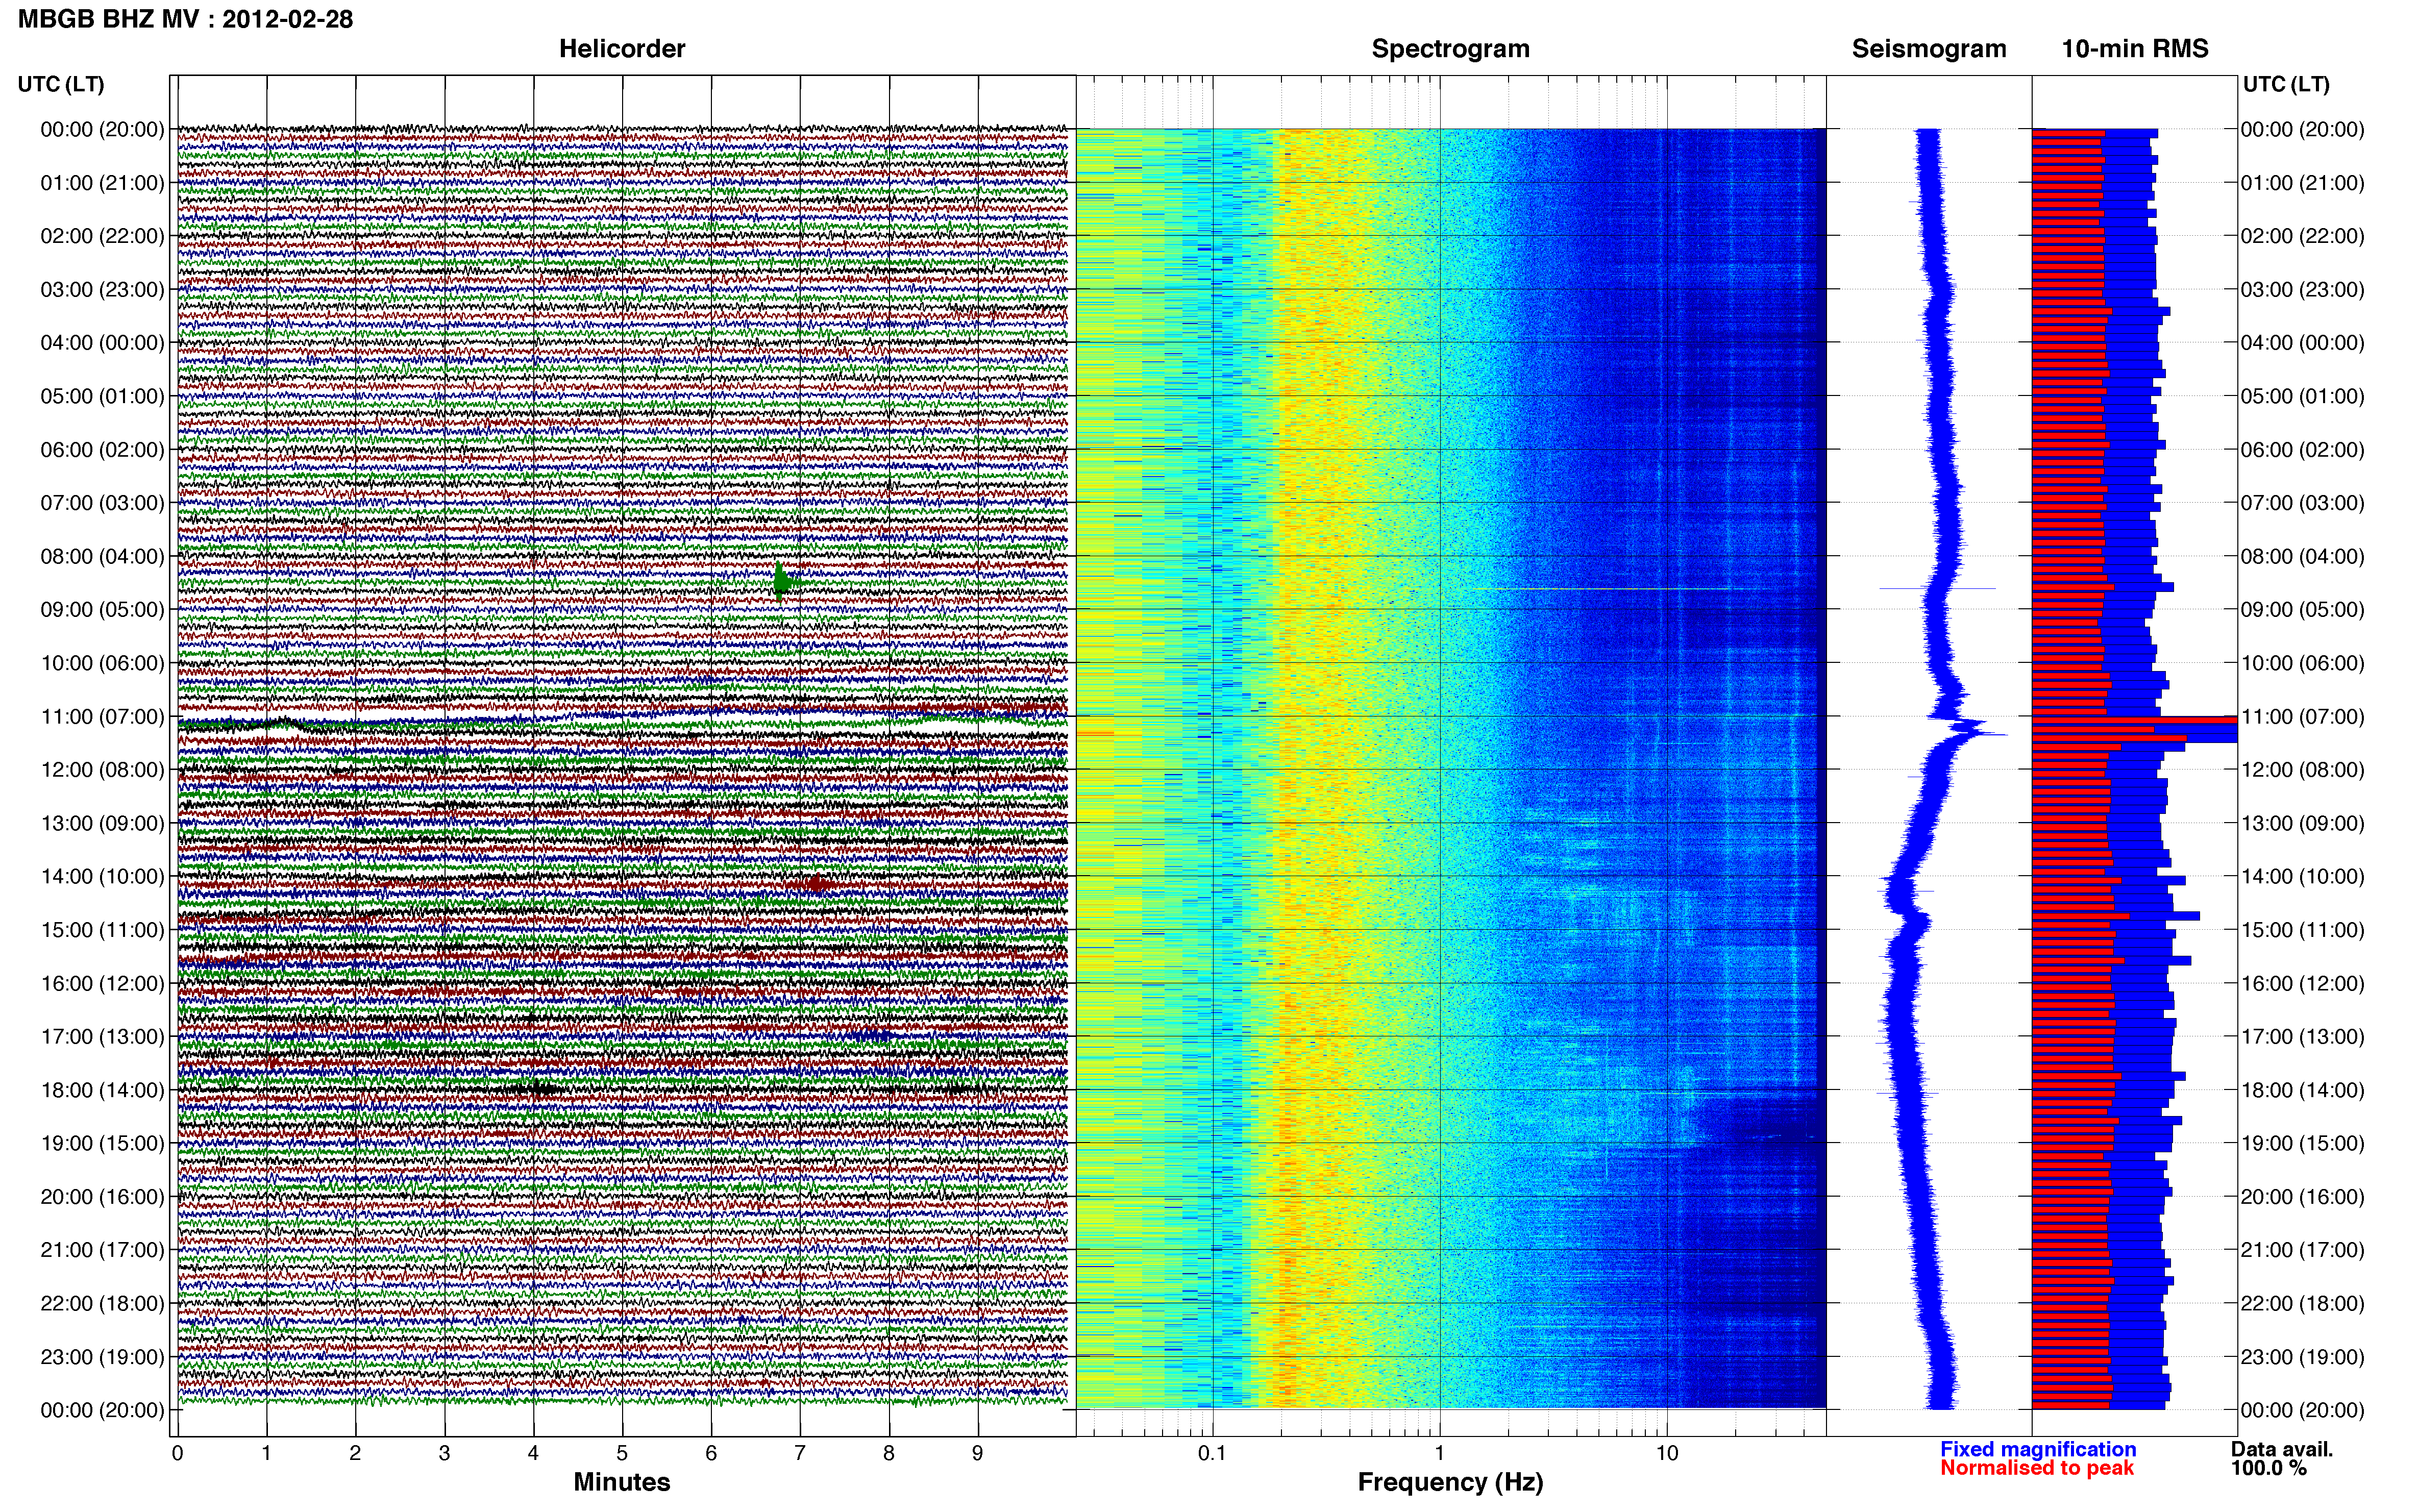The height and width of the screenshot is (1512, 2419).
Task: Select the "Data avail." label
Action: point(2282,1449)
